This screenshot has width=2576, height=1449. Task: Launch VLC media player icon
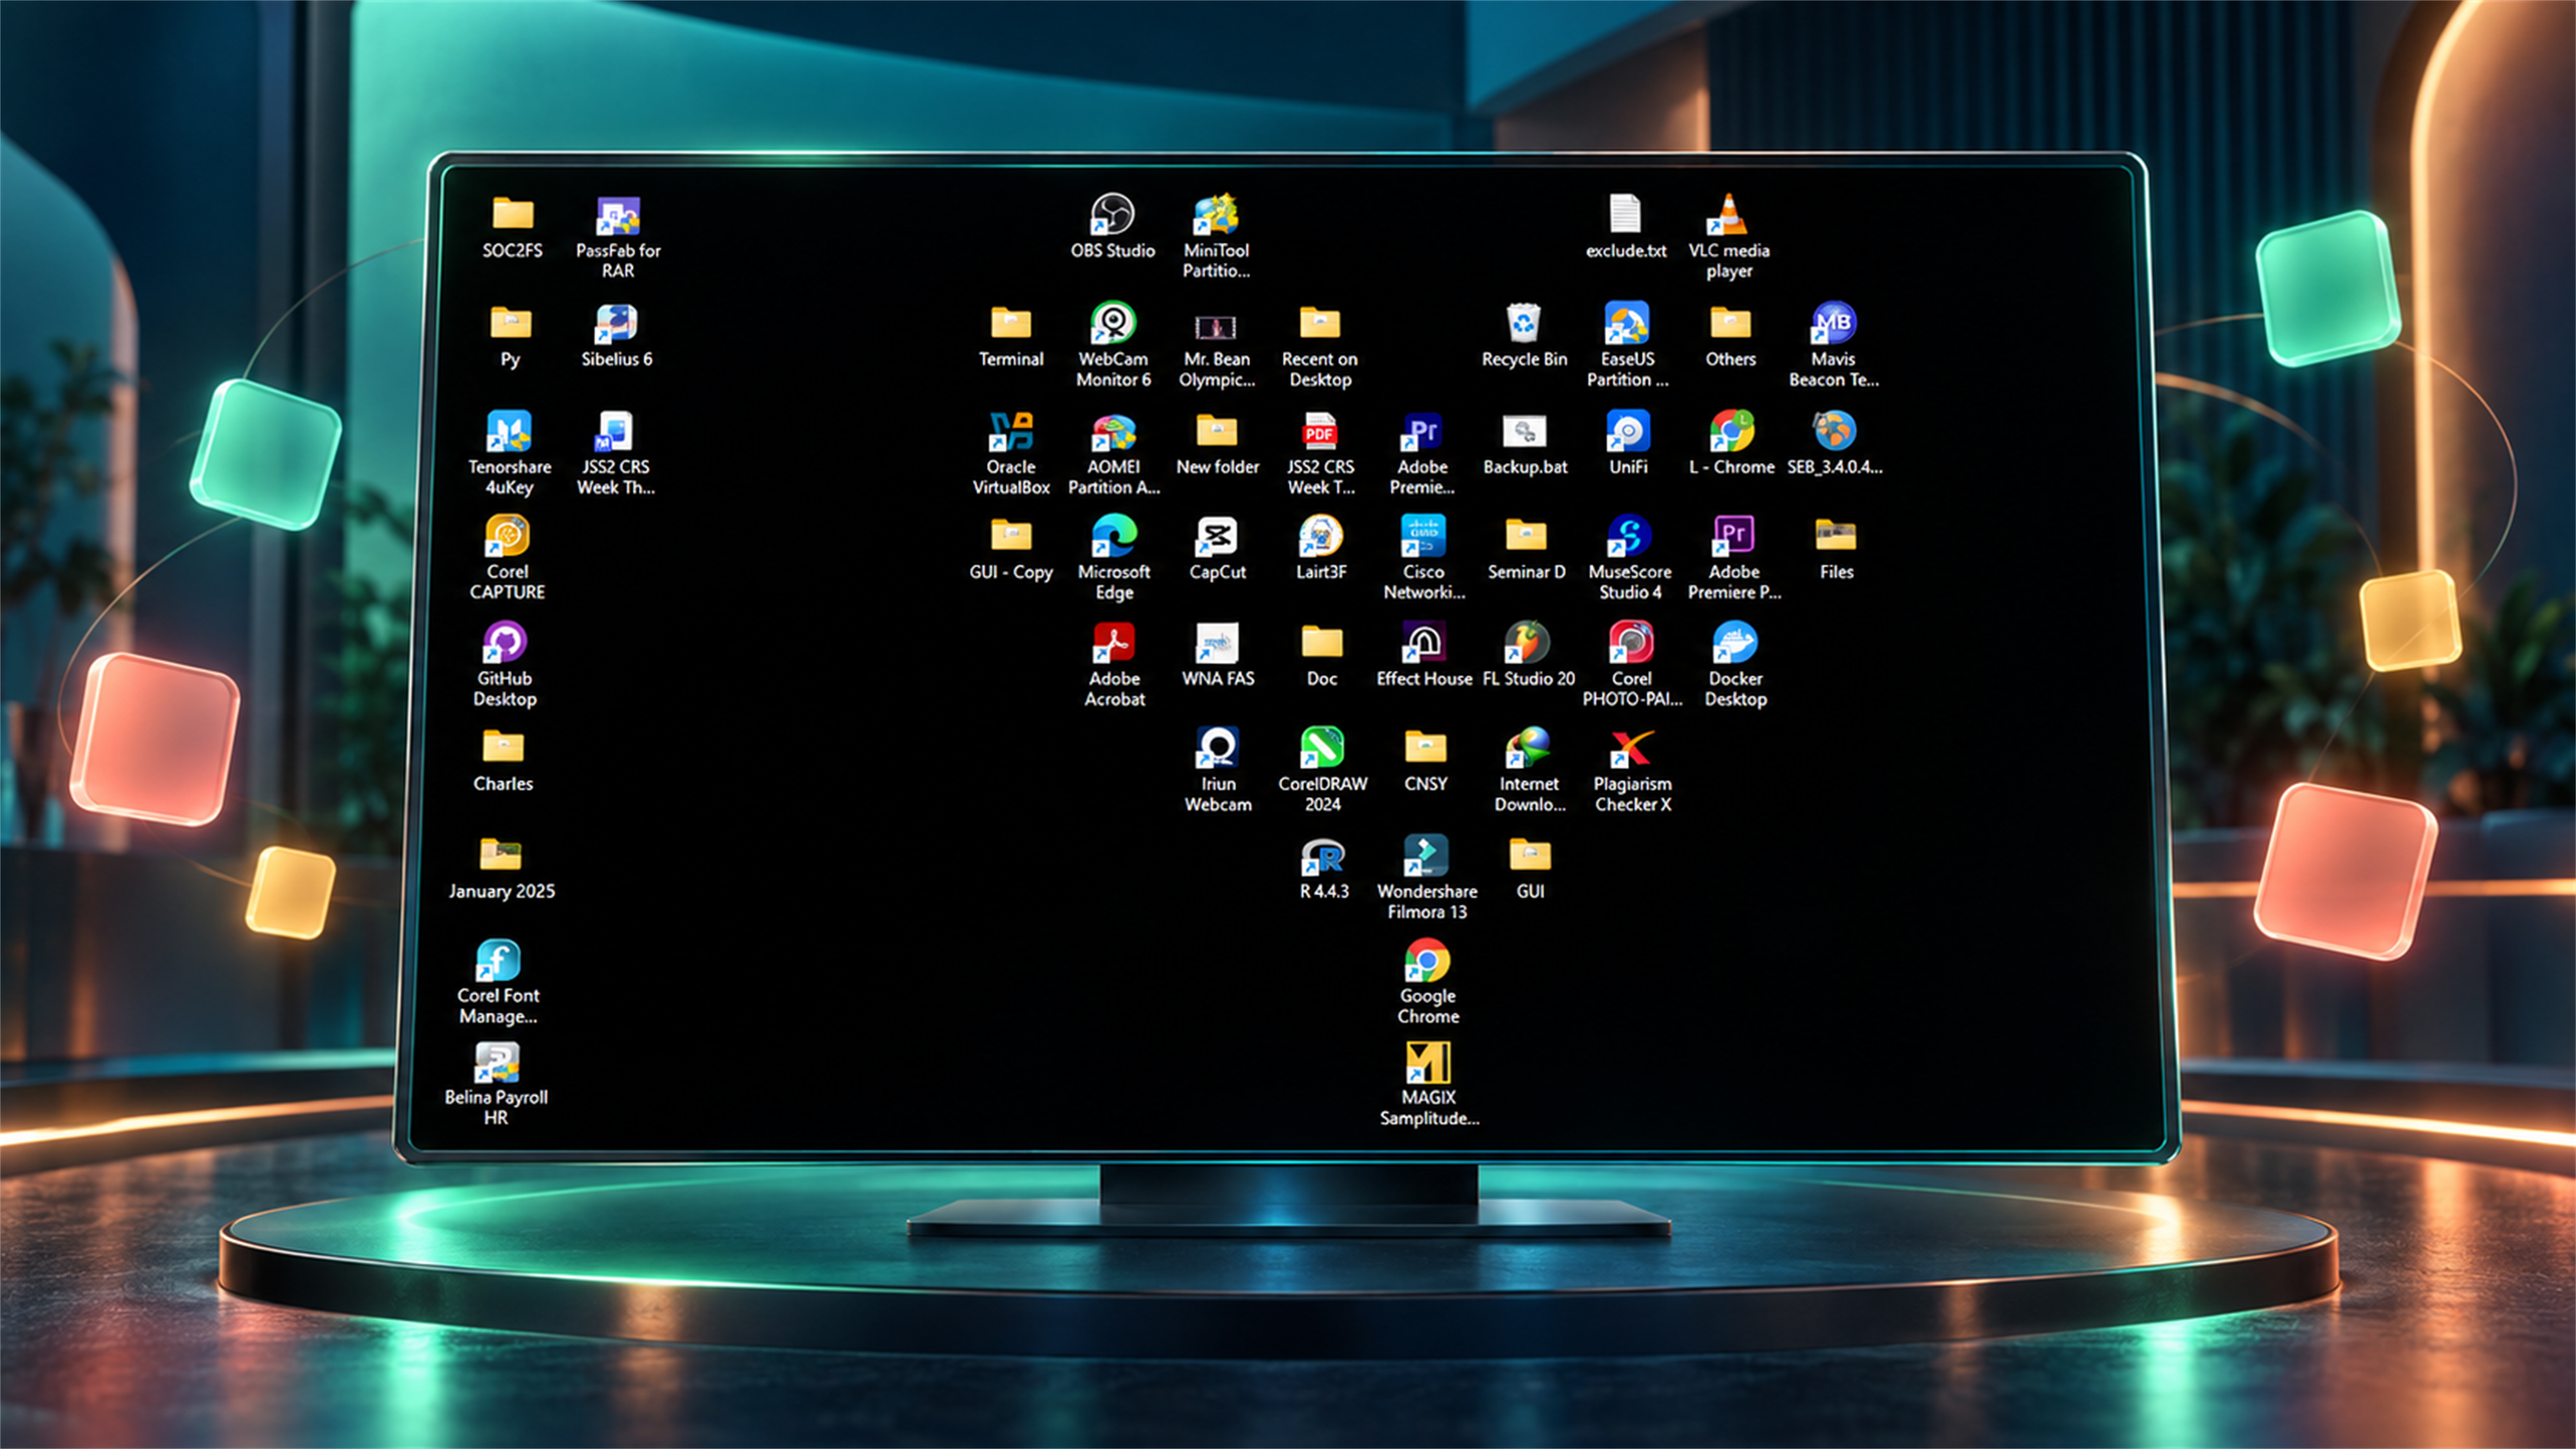1728,215
